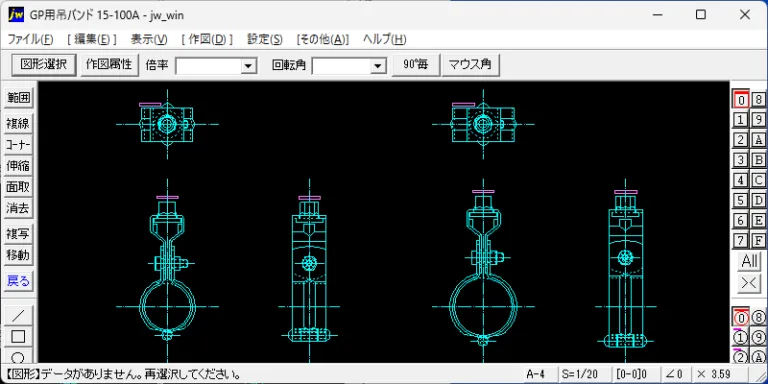This screenshot has width=768, height=384.
Task: Open the ヘルプ(H) menu
Action: tap(384, 39)
